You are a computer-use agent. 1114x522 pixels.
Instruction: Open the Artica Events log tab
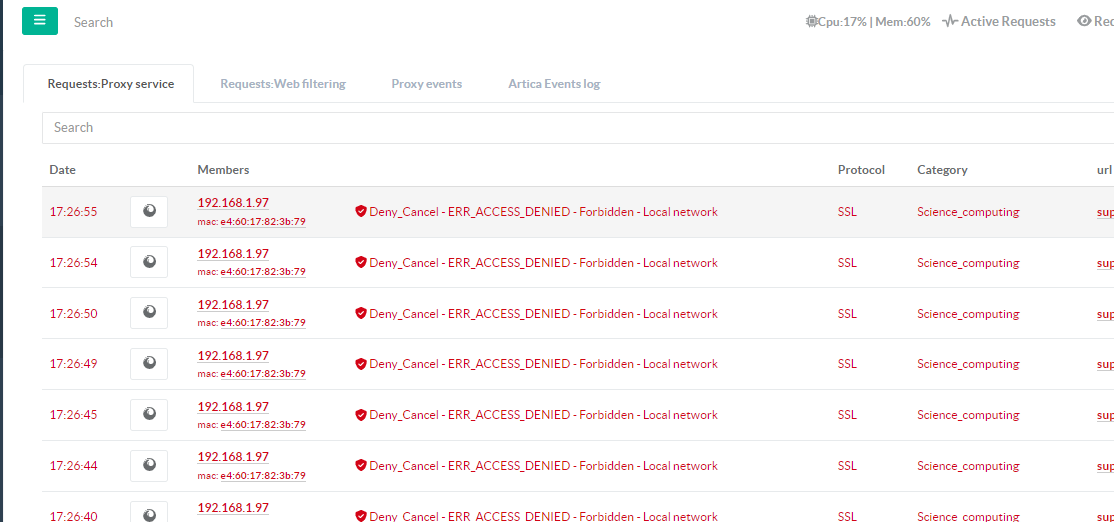[x=554, y=84]
